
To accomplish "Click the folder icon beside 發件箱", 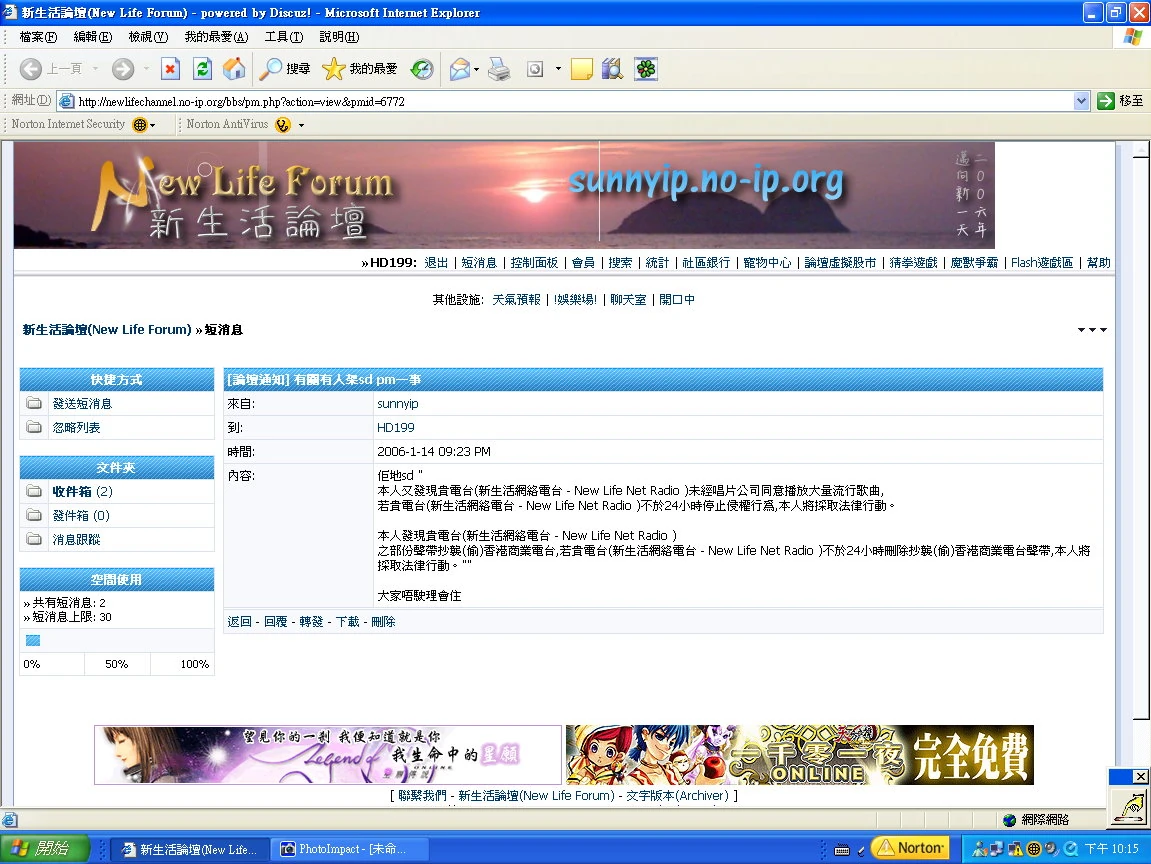I will pos(34,515).
